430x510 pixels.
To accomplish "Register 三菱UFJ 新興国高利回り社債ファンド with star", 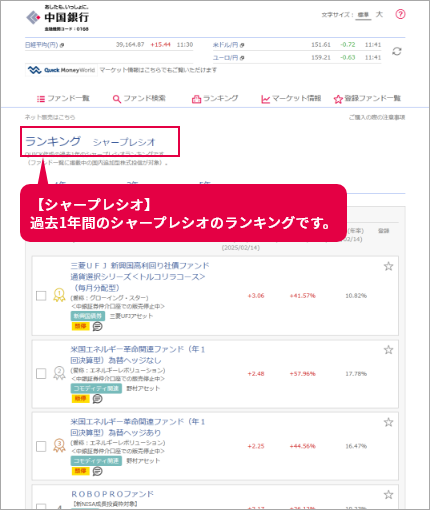I will coord(388,266).
